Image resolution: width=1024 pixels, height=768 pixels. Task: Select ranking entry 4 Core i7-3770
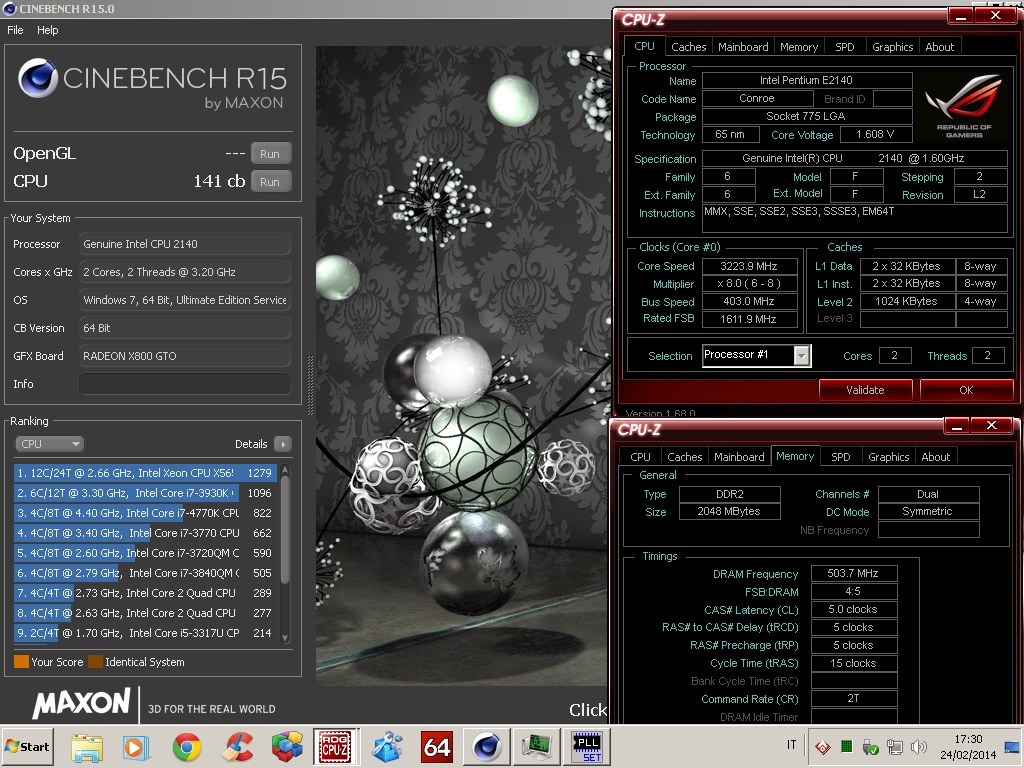tap(145, 533)
